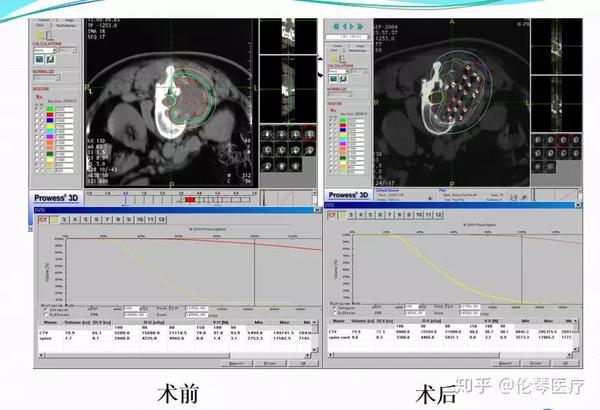Click the green isodose color swatch, pre-op window
The width and height of the screenshot is (600, 410).
tap(50, 109)
